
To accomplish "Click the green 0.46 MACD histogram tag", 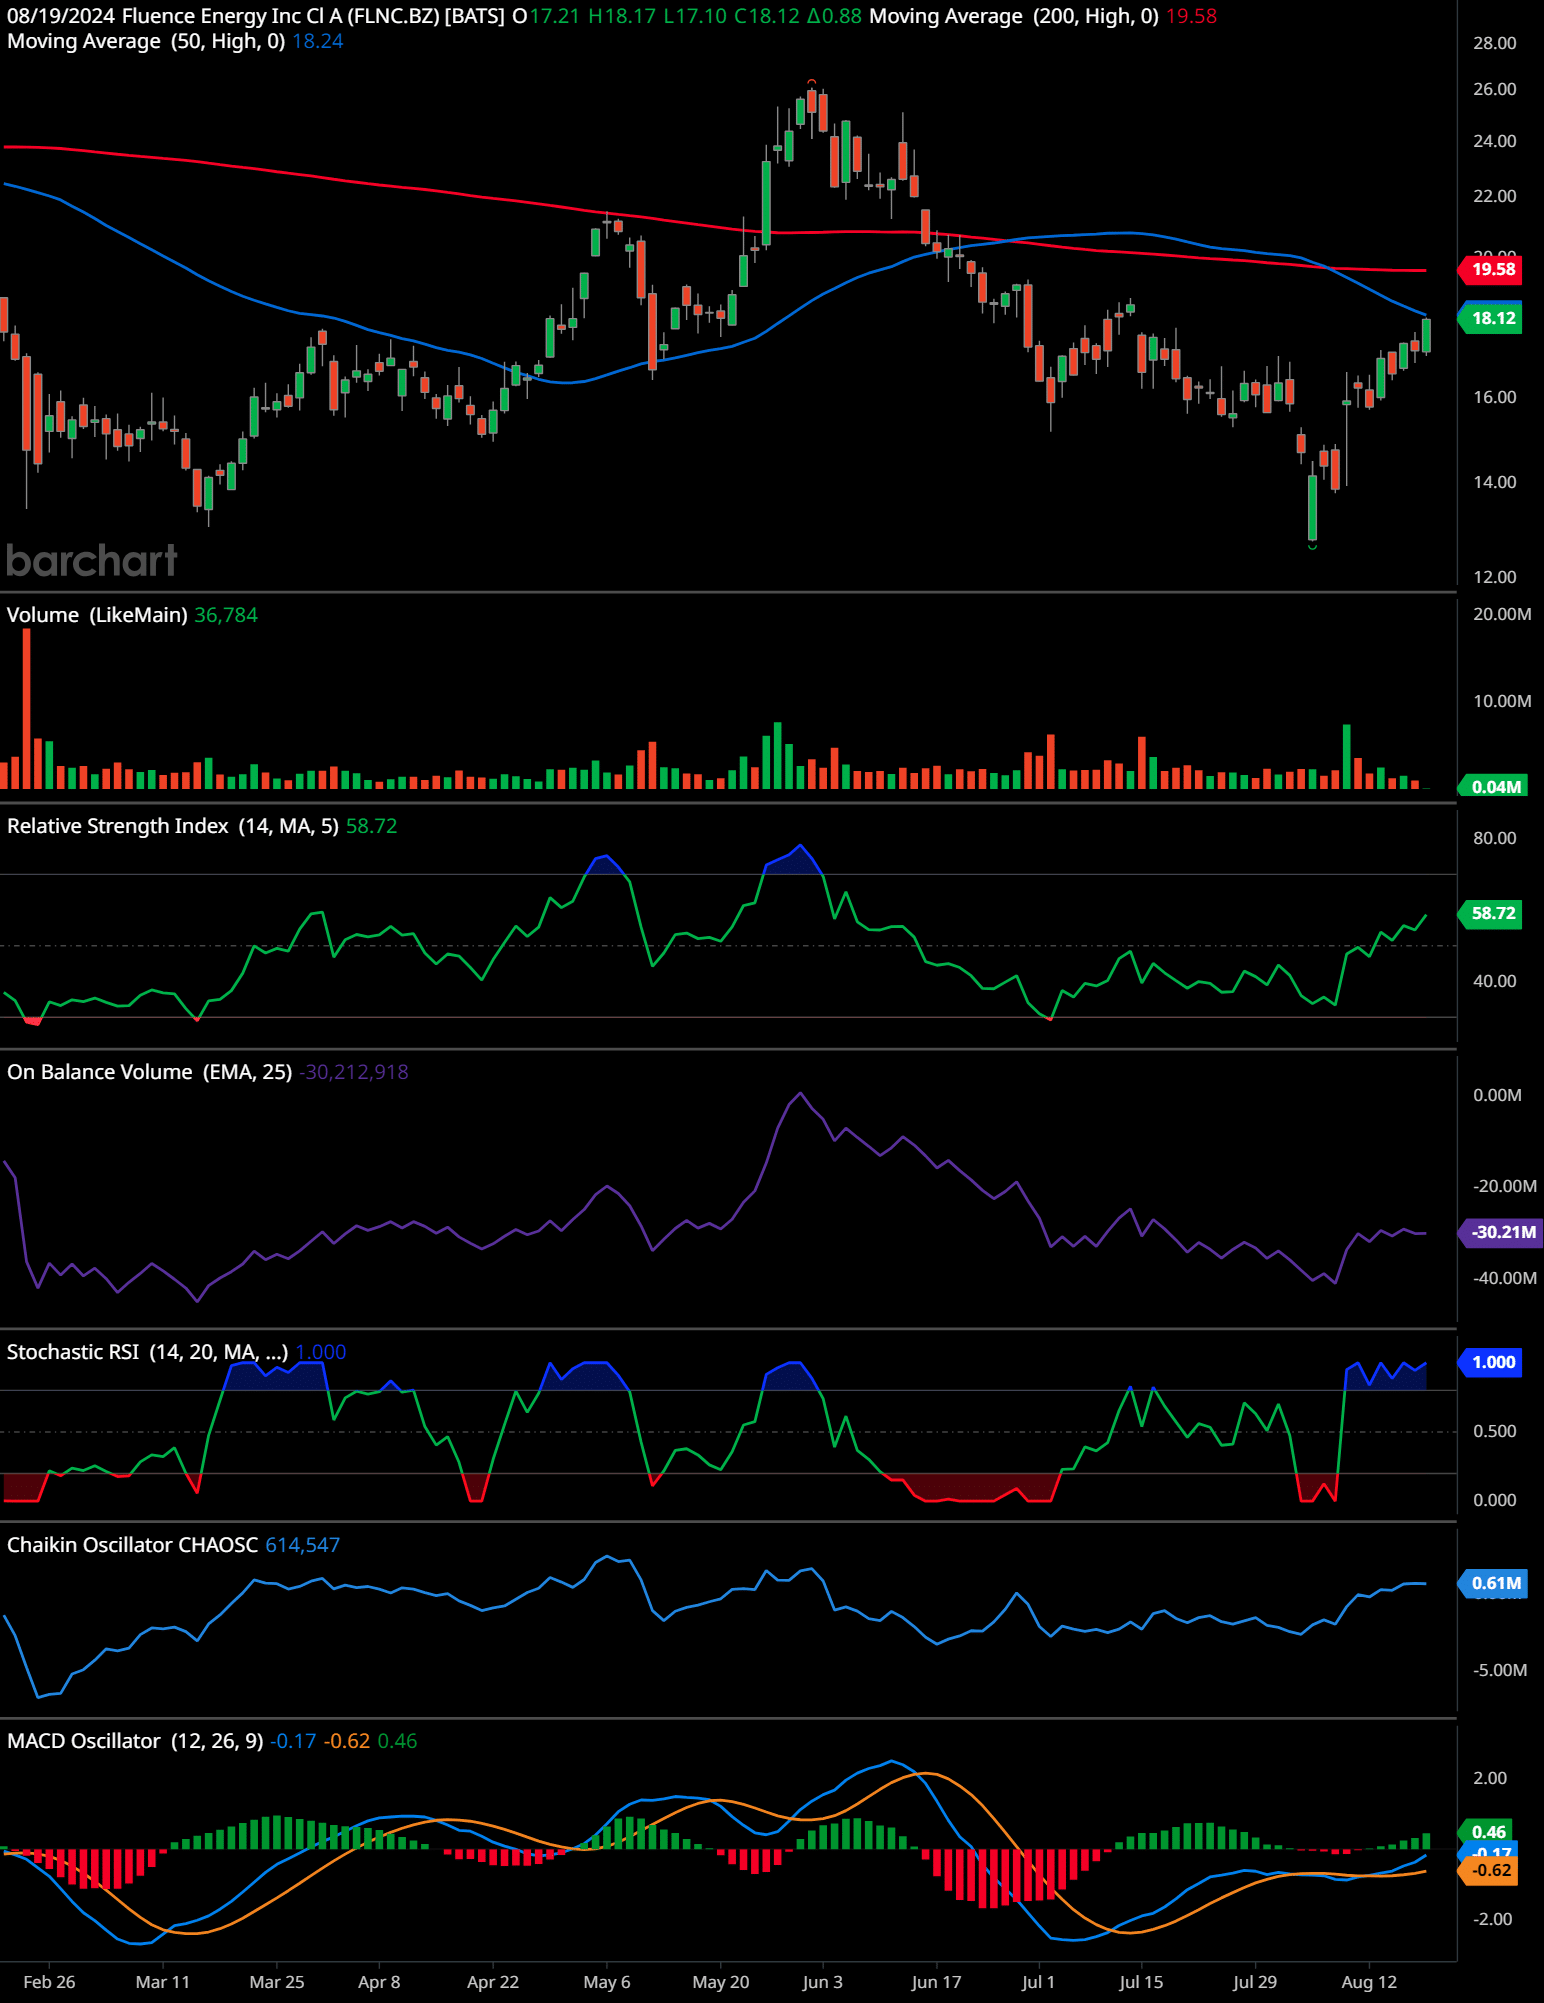I will click(x=1486, y=1831).
